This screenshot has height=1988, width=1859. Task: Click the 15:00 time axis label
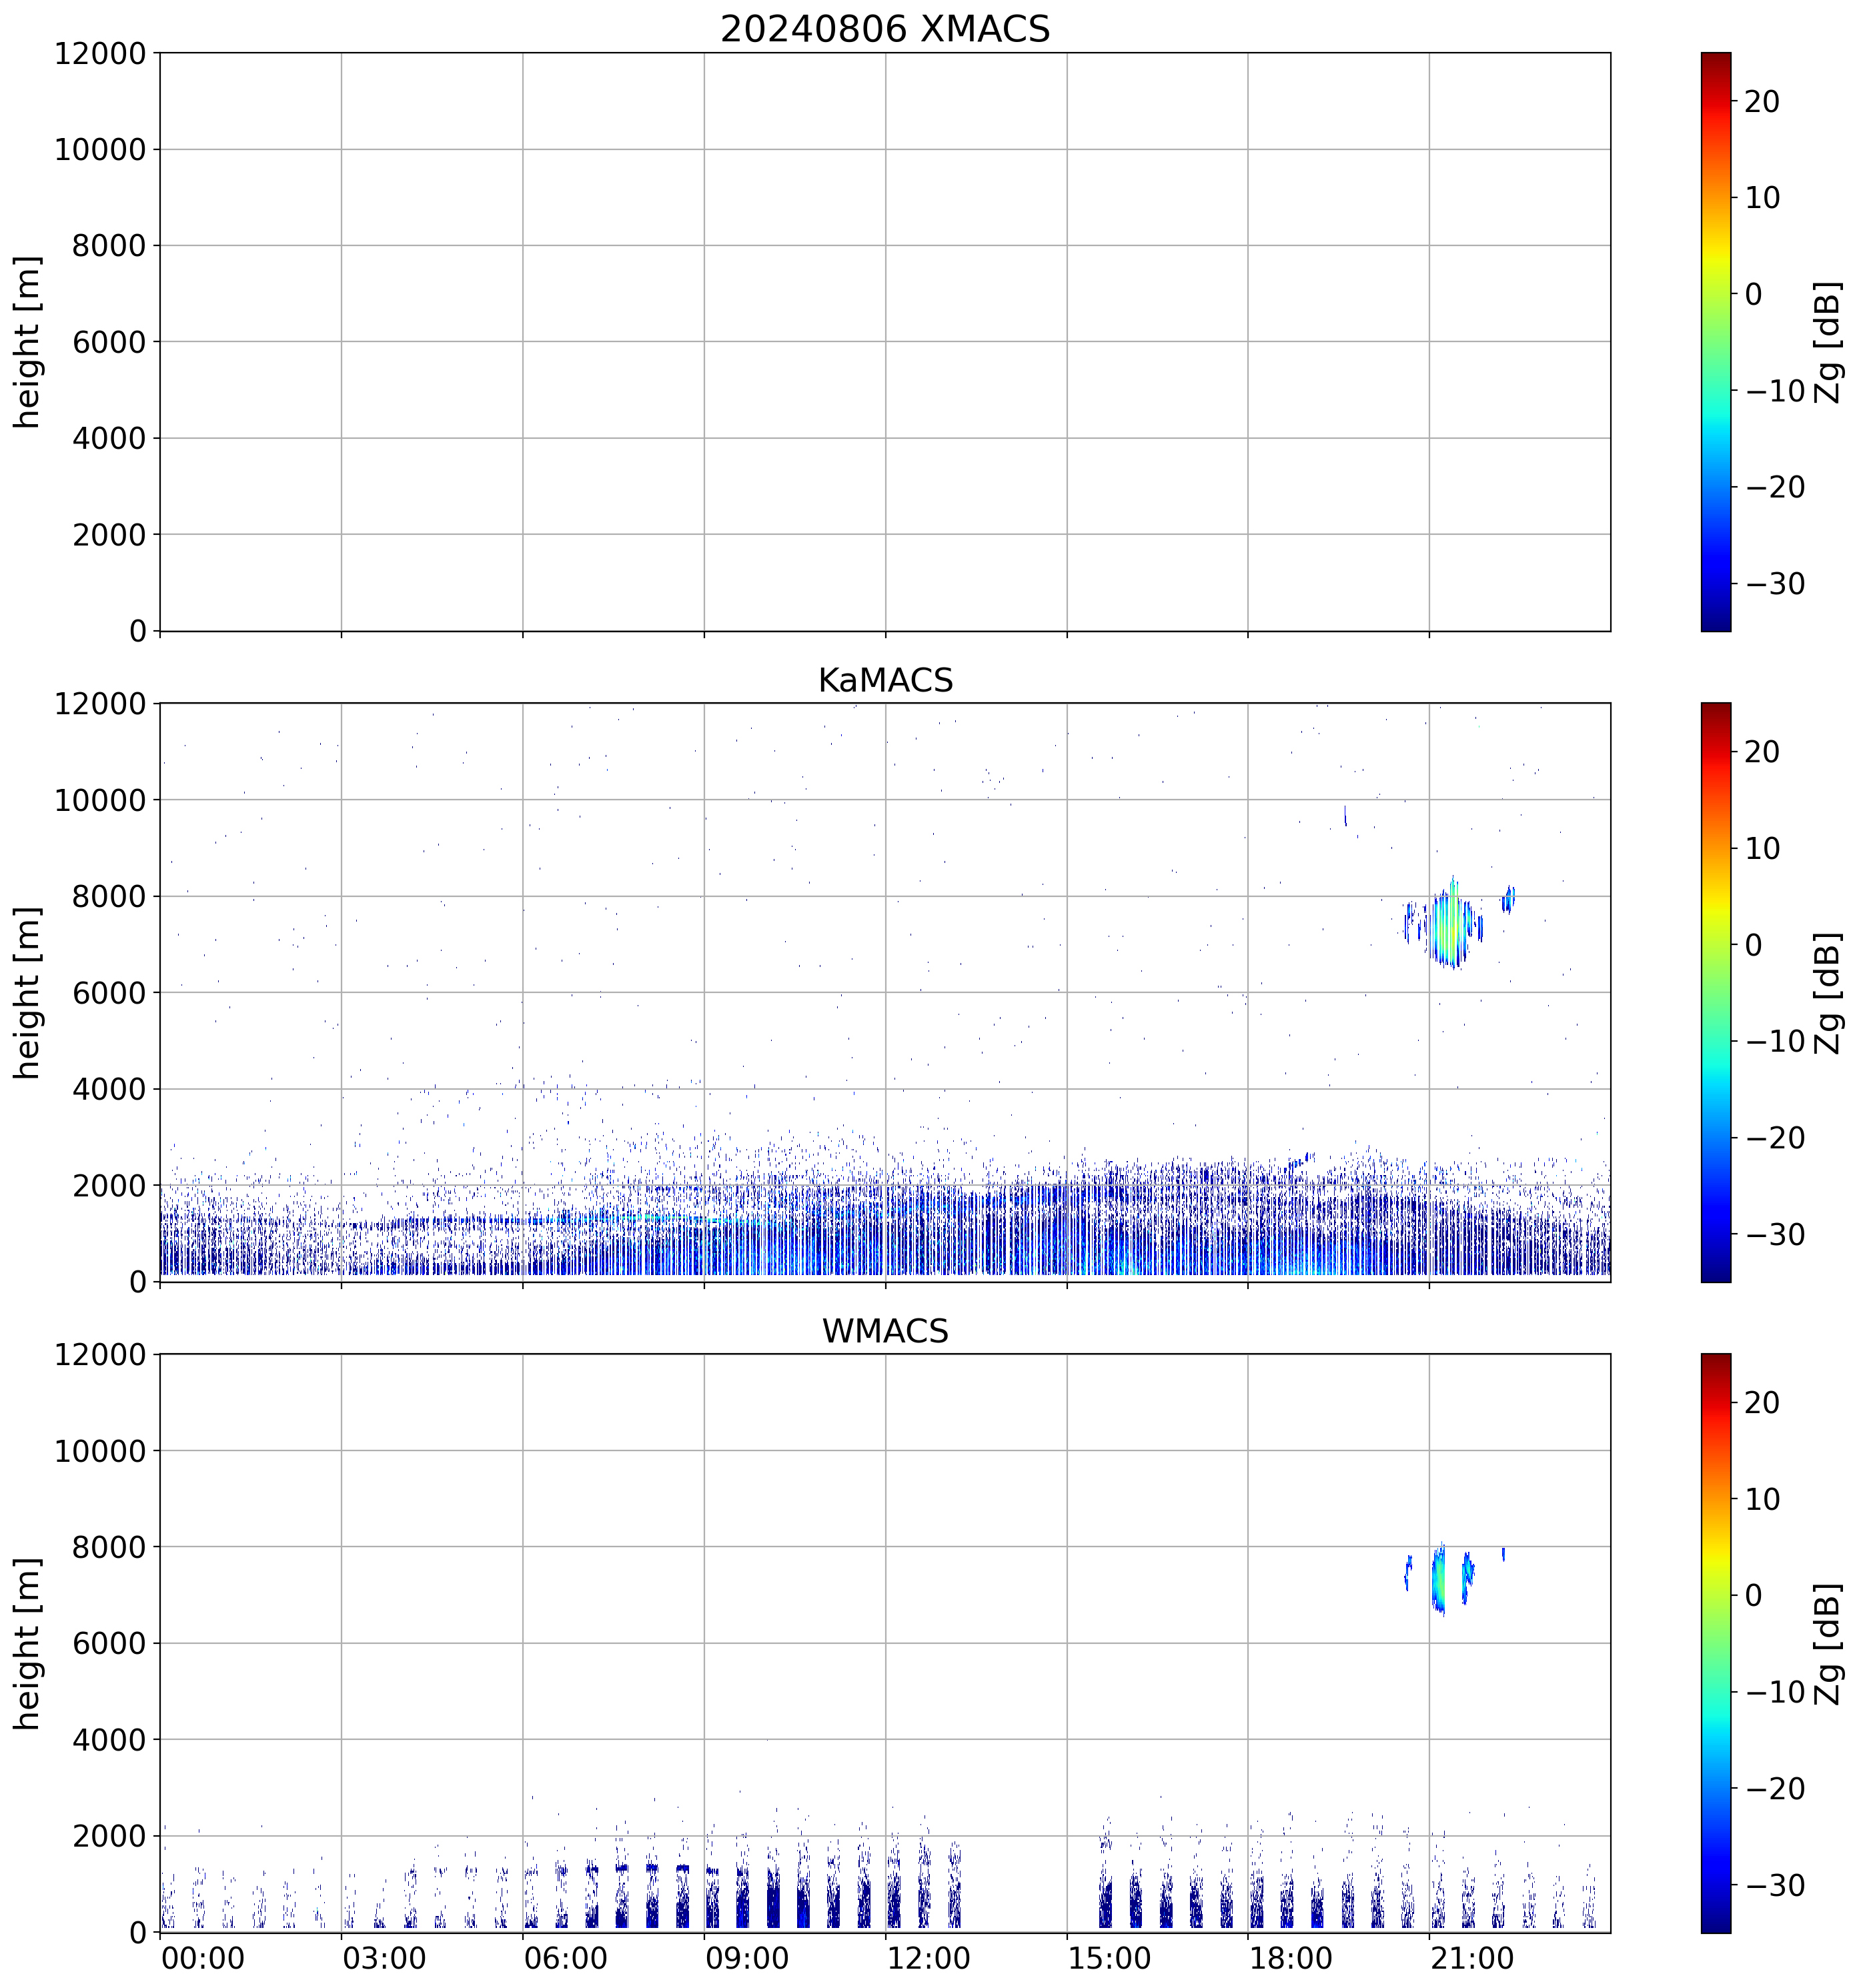pyautogui.click(x=1109, y=1958)
